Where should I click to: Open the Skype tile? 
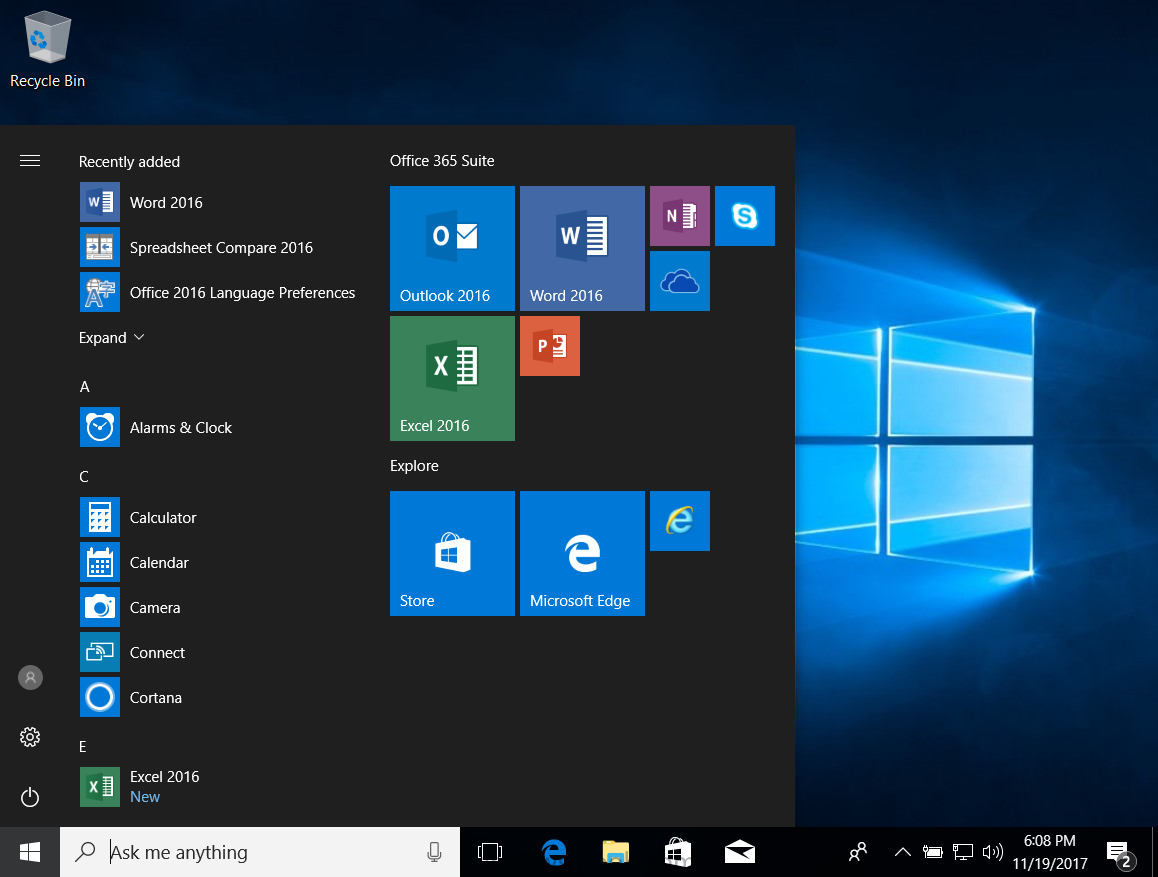744,216
